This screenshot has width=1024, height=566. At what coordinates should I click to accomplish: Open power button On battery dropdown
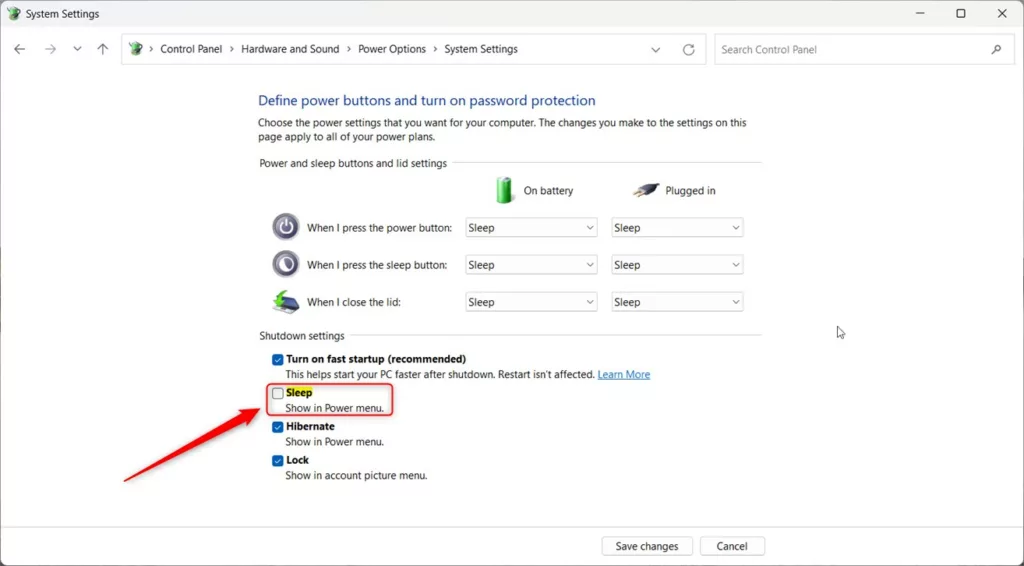(531, 228)
